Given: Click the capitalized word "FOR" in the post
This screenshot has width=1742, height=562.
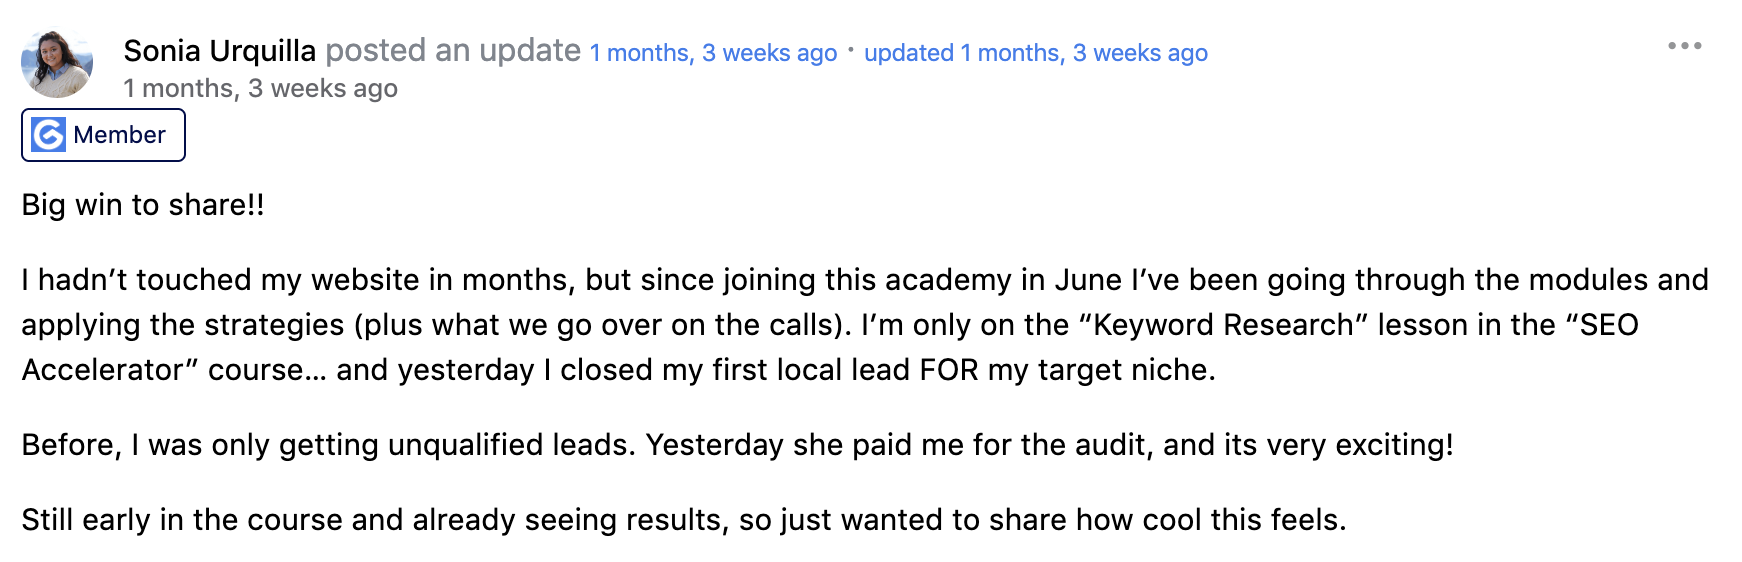Looking at the screenshot, I should pyautogui.click(x=949, y=370).
